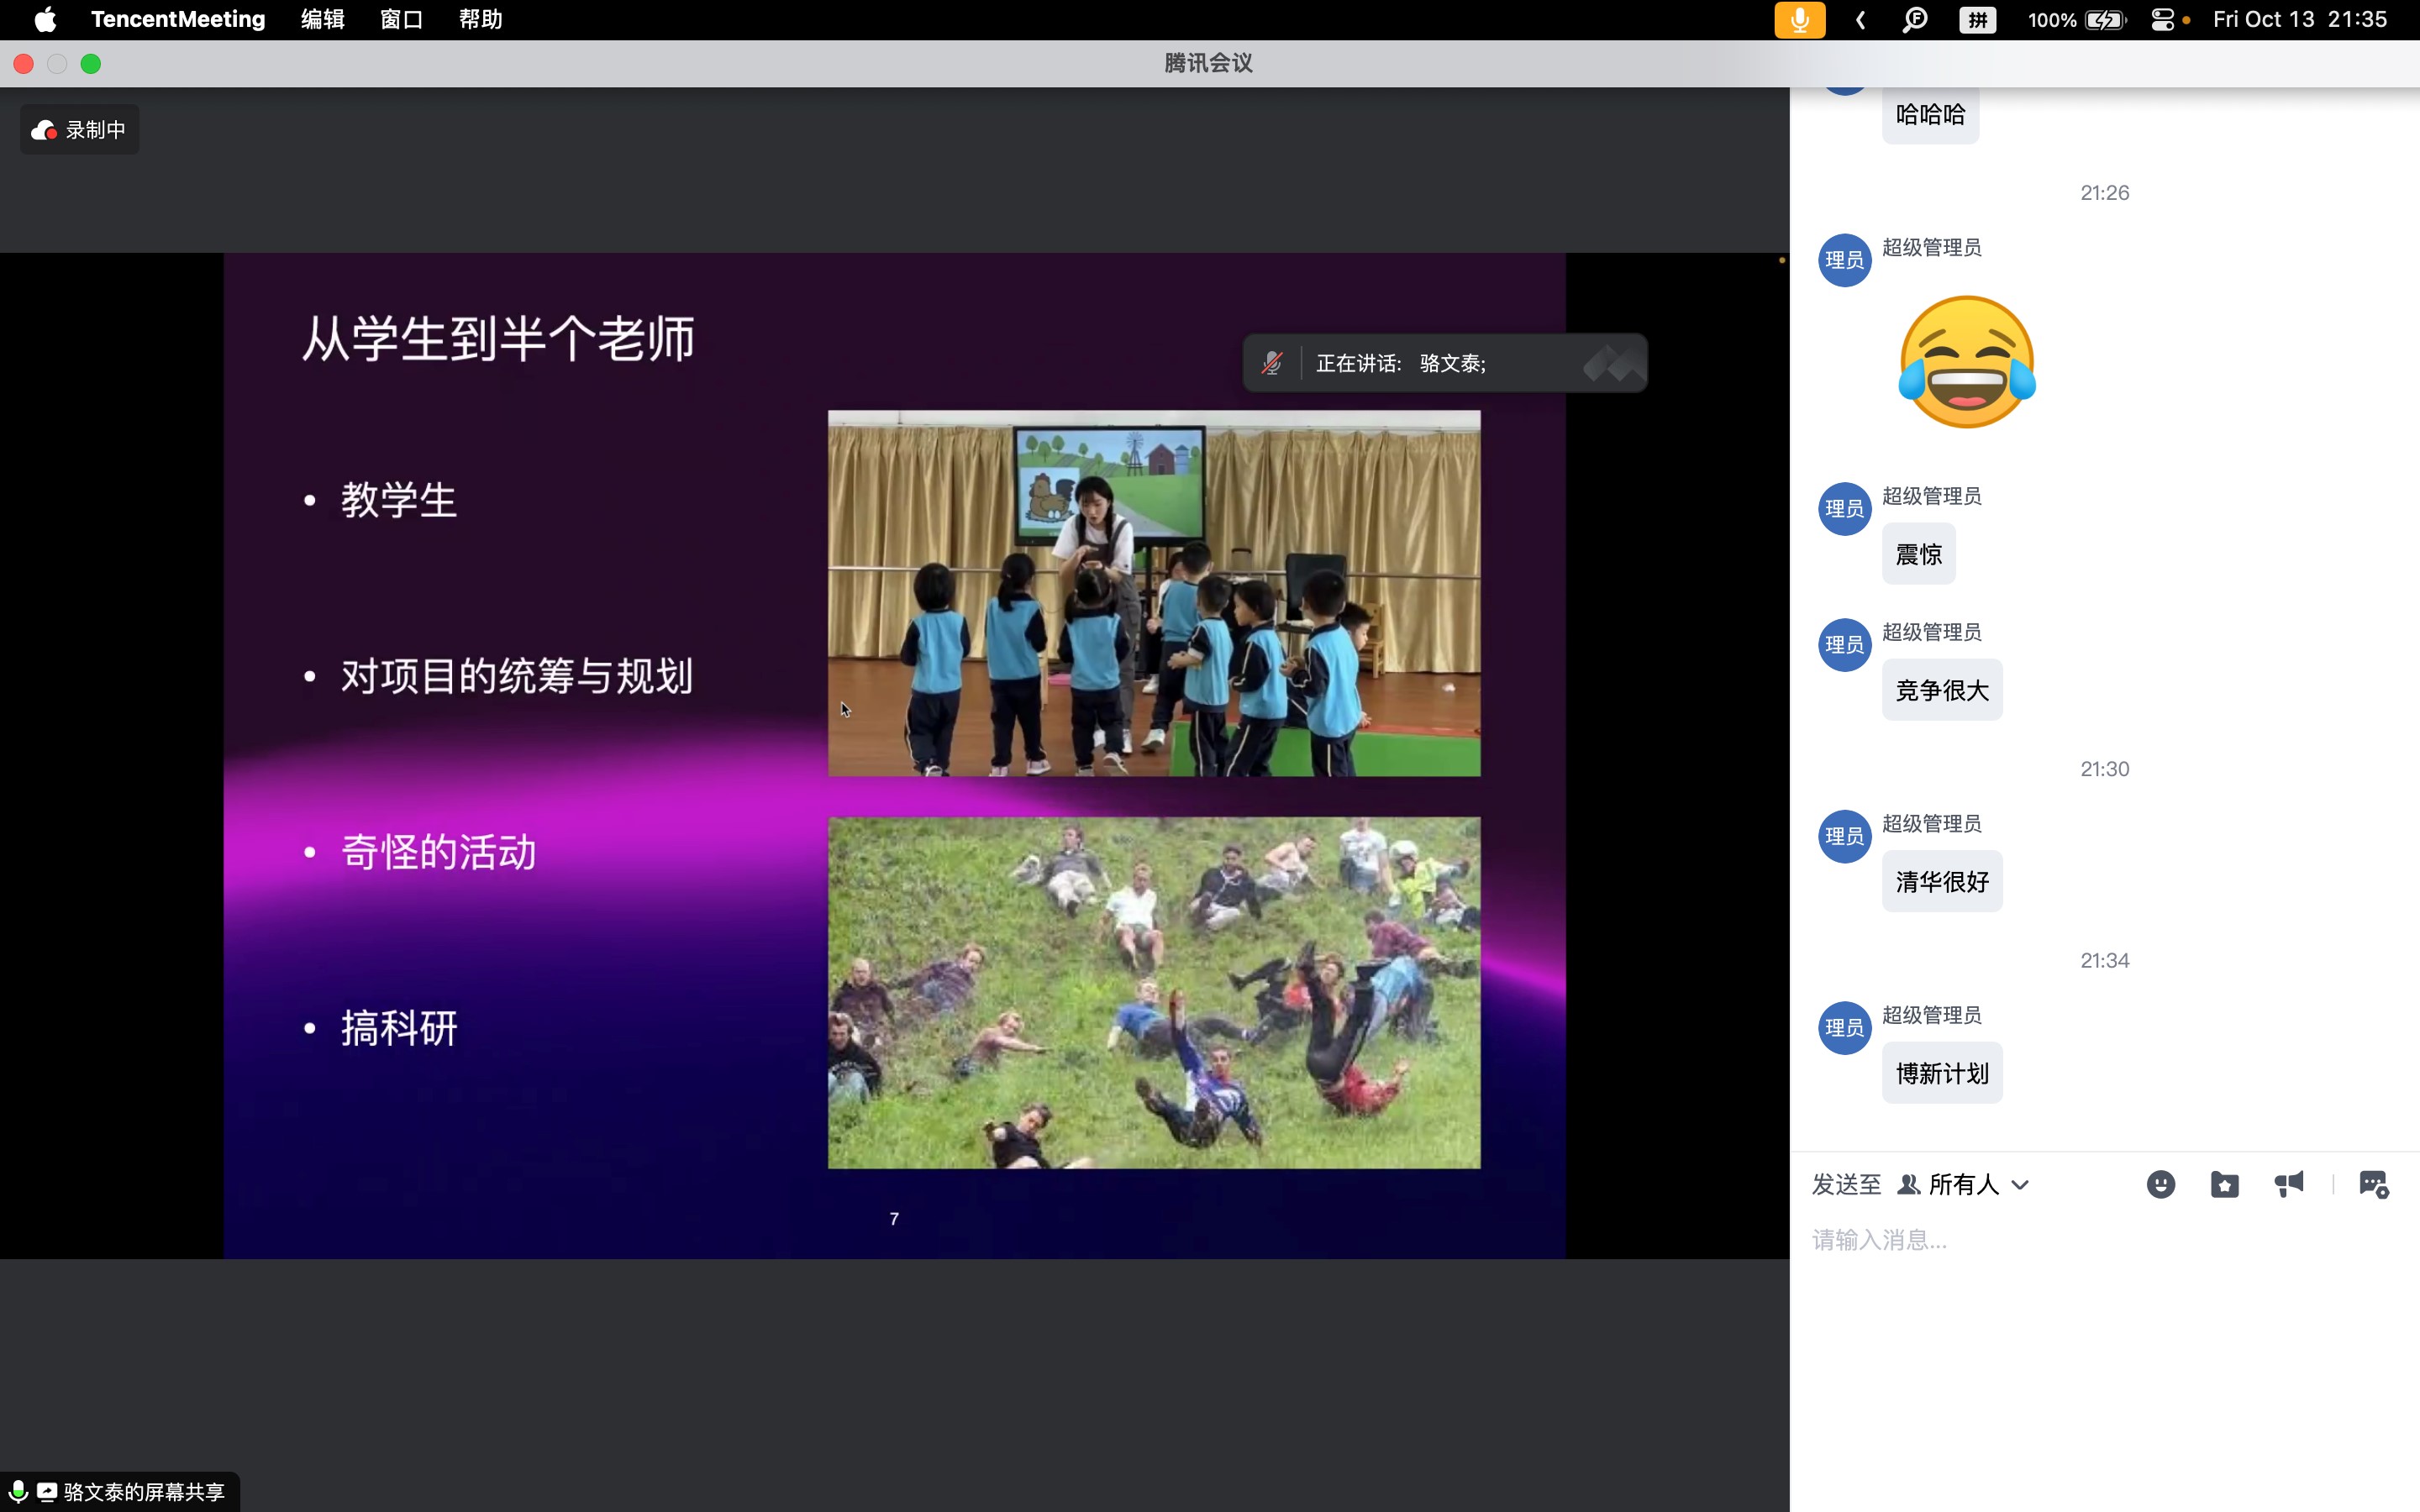Click the orange microphone icon in menu bar
The width and height of the screenshot is (2420, 1512).
pos(1799,20)
